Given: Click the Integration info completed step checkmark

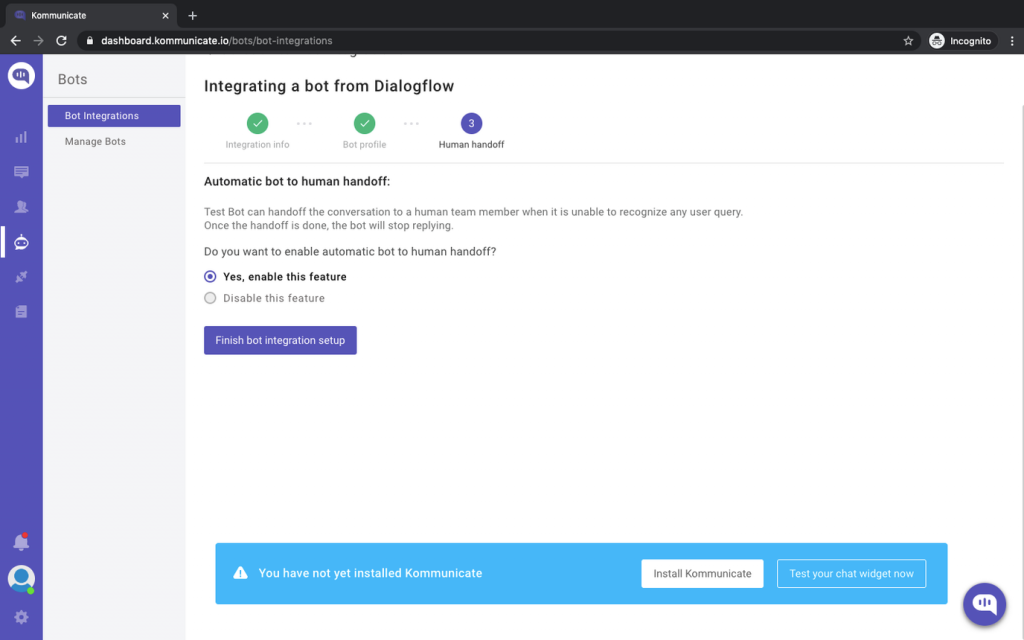Looking at the screenshot, I should pyautogui.click(x=257, y=123).
